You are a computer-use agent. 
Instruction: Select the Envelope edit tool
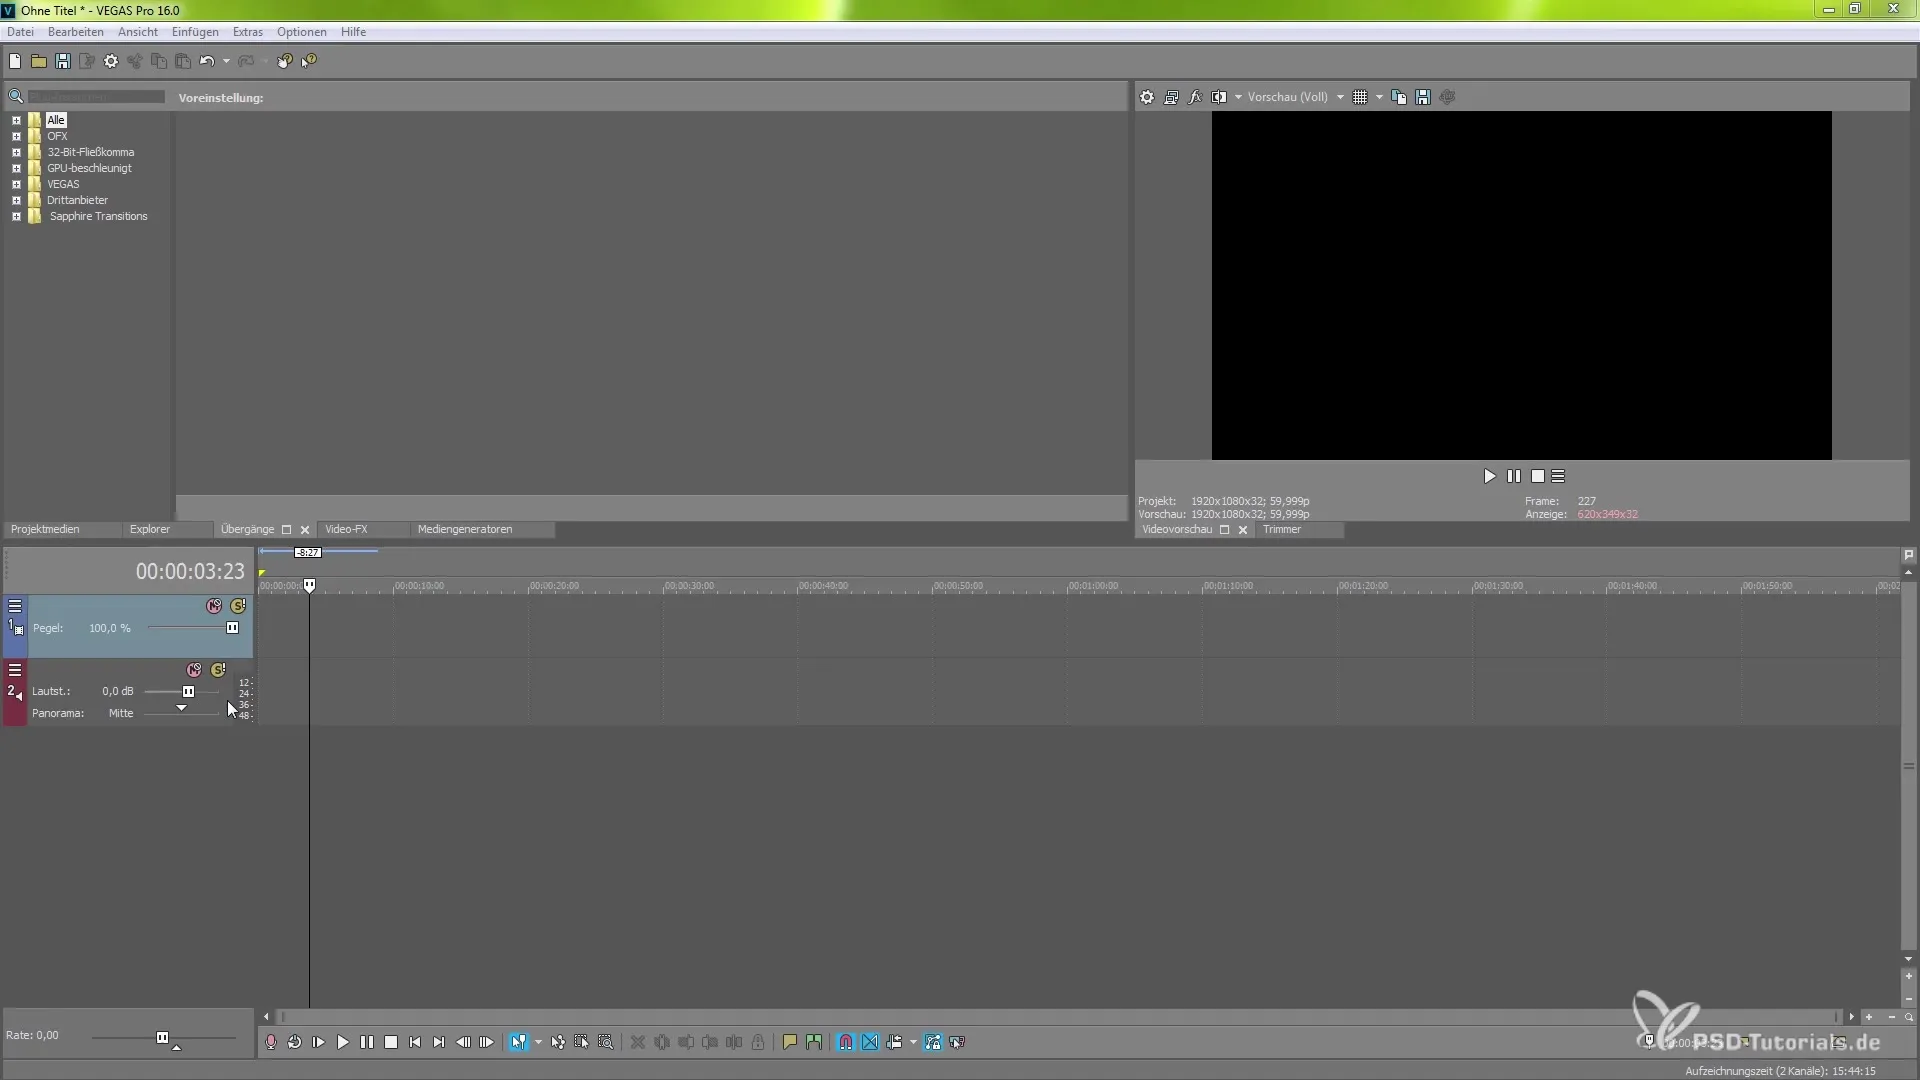(558, 1042)
